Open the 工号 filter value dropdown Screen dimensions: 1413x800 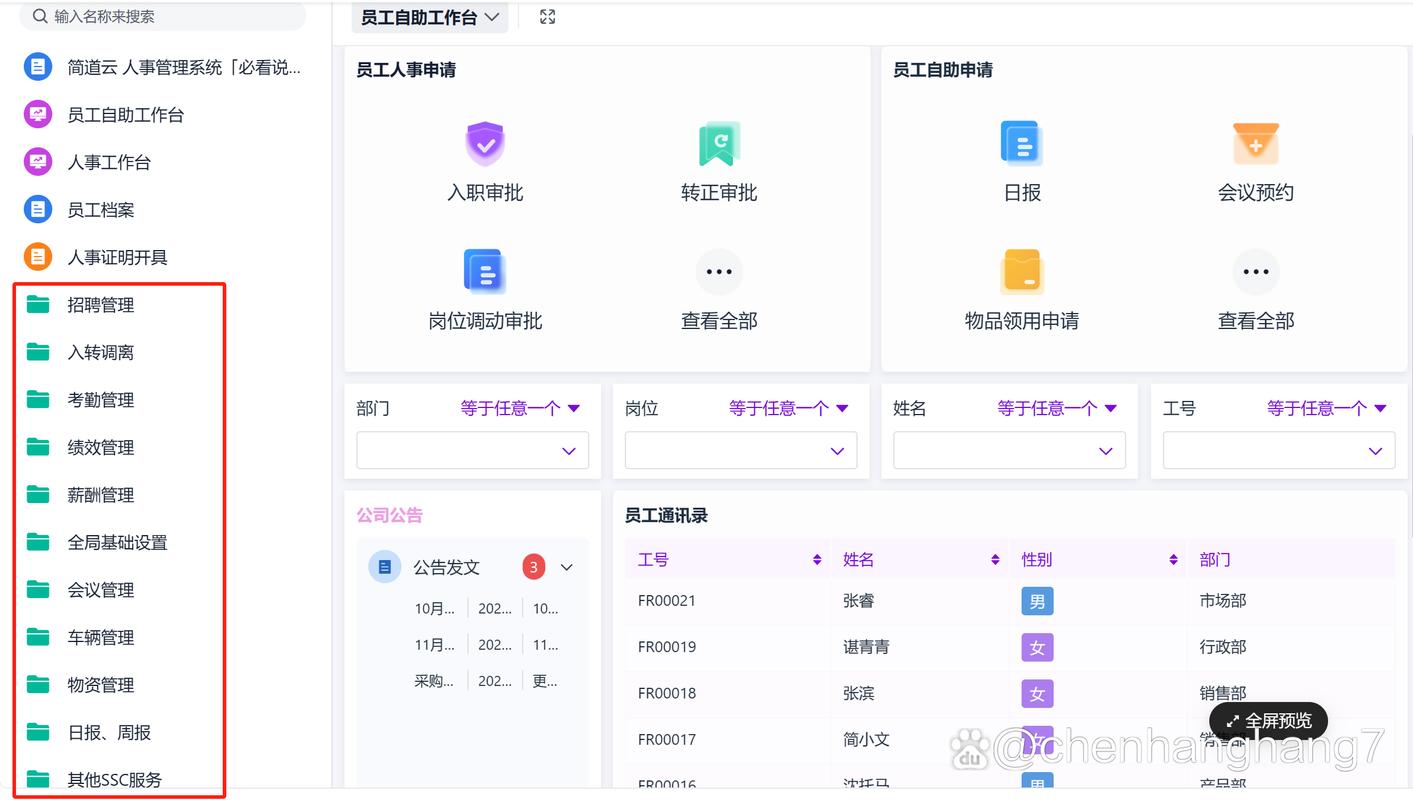1278,450
